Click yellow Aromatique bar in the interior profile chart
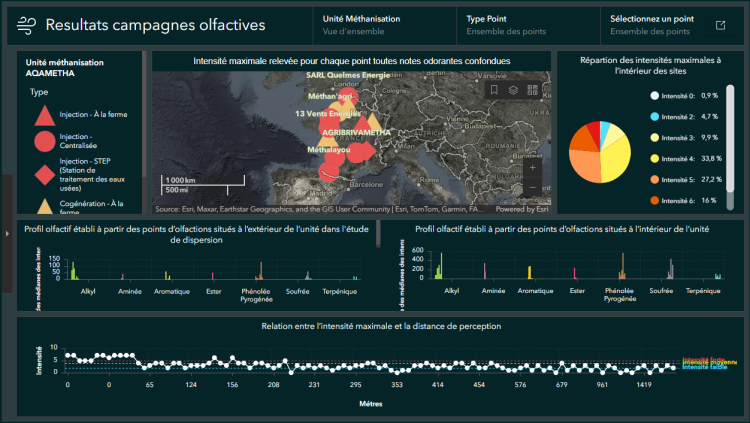 coord(529,272)
